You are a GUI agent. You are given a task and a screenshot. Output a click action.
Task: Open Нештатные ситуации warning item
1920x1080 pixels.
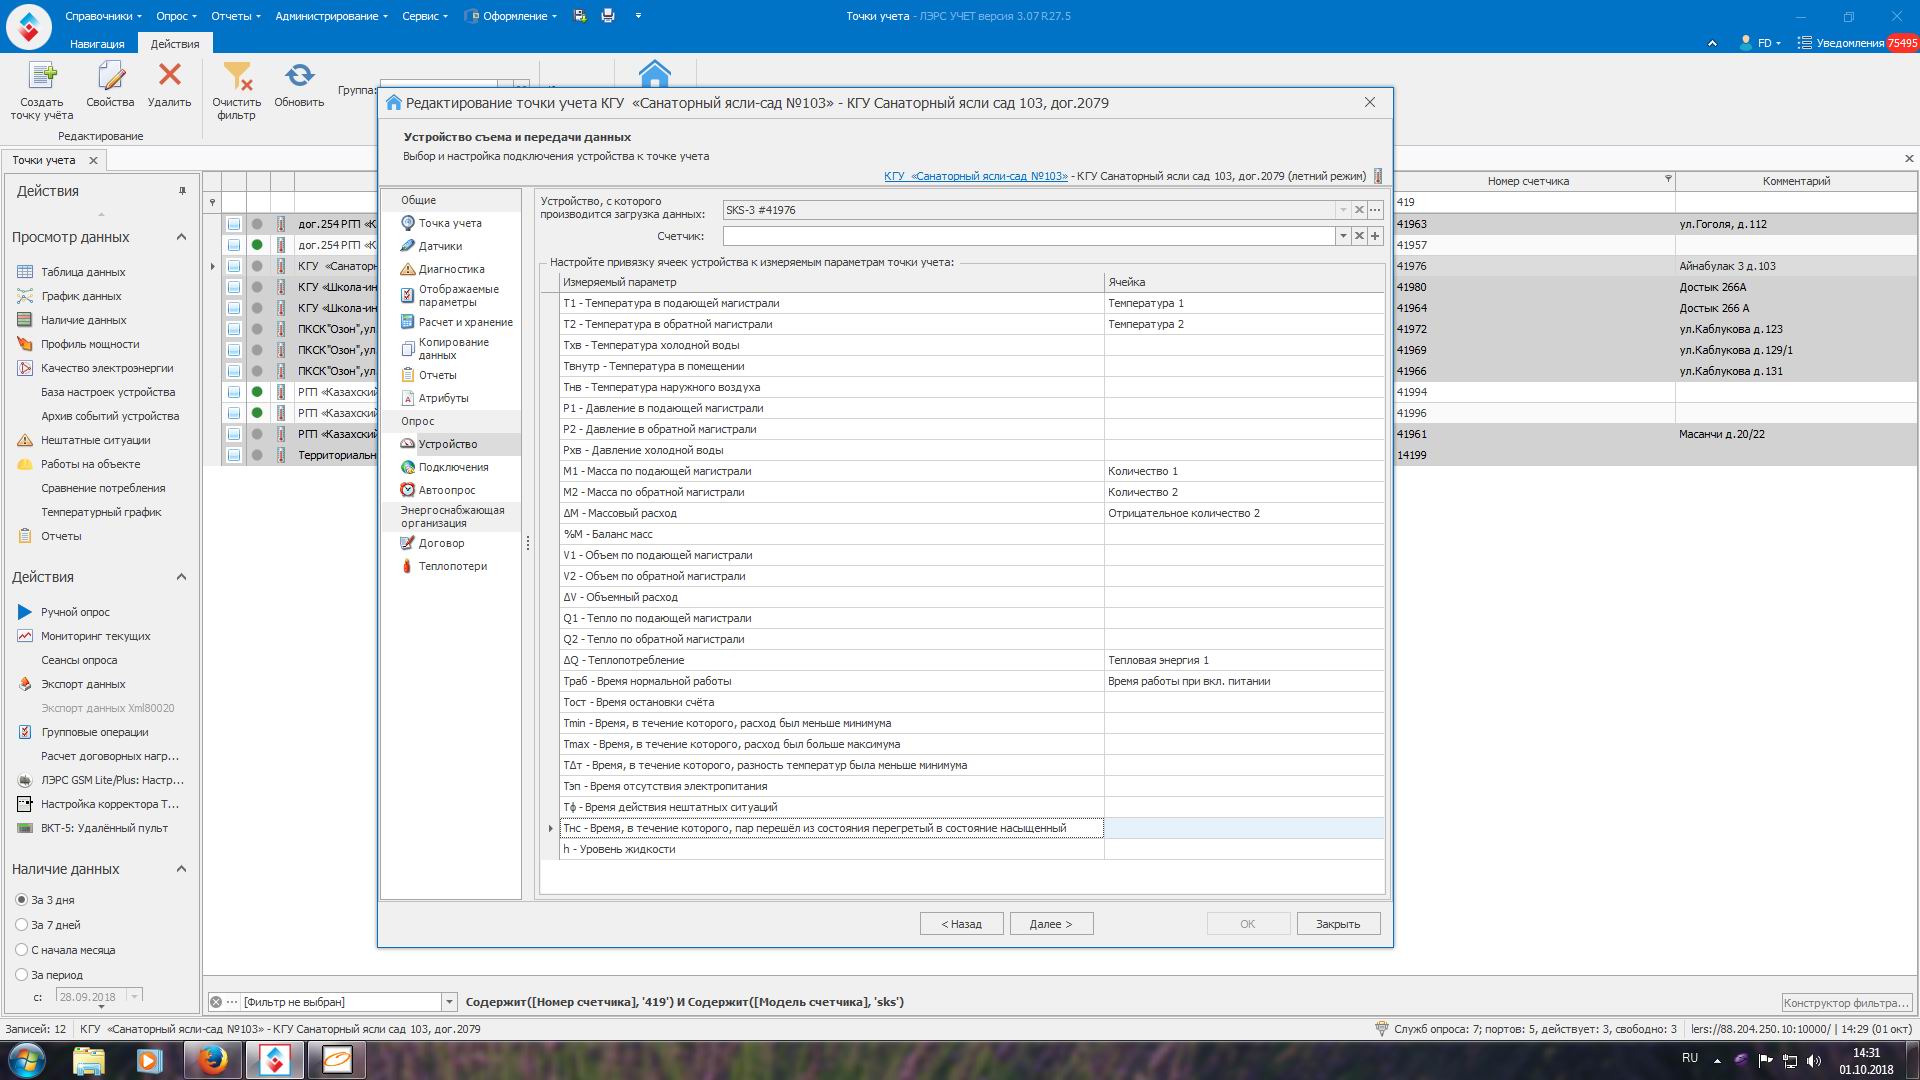(x=95, y=440)
